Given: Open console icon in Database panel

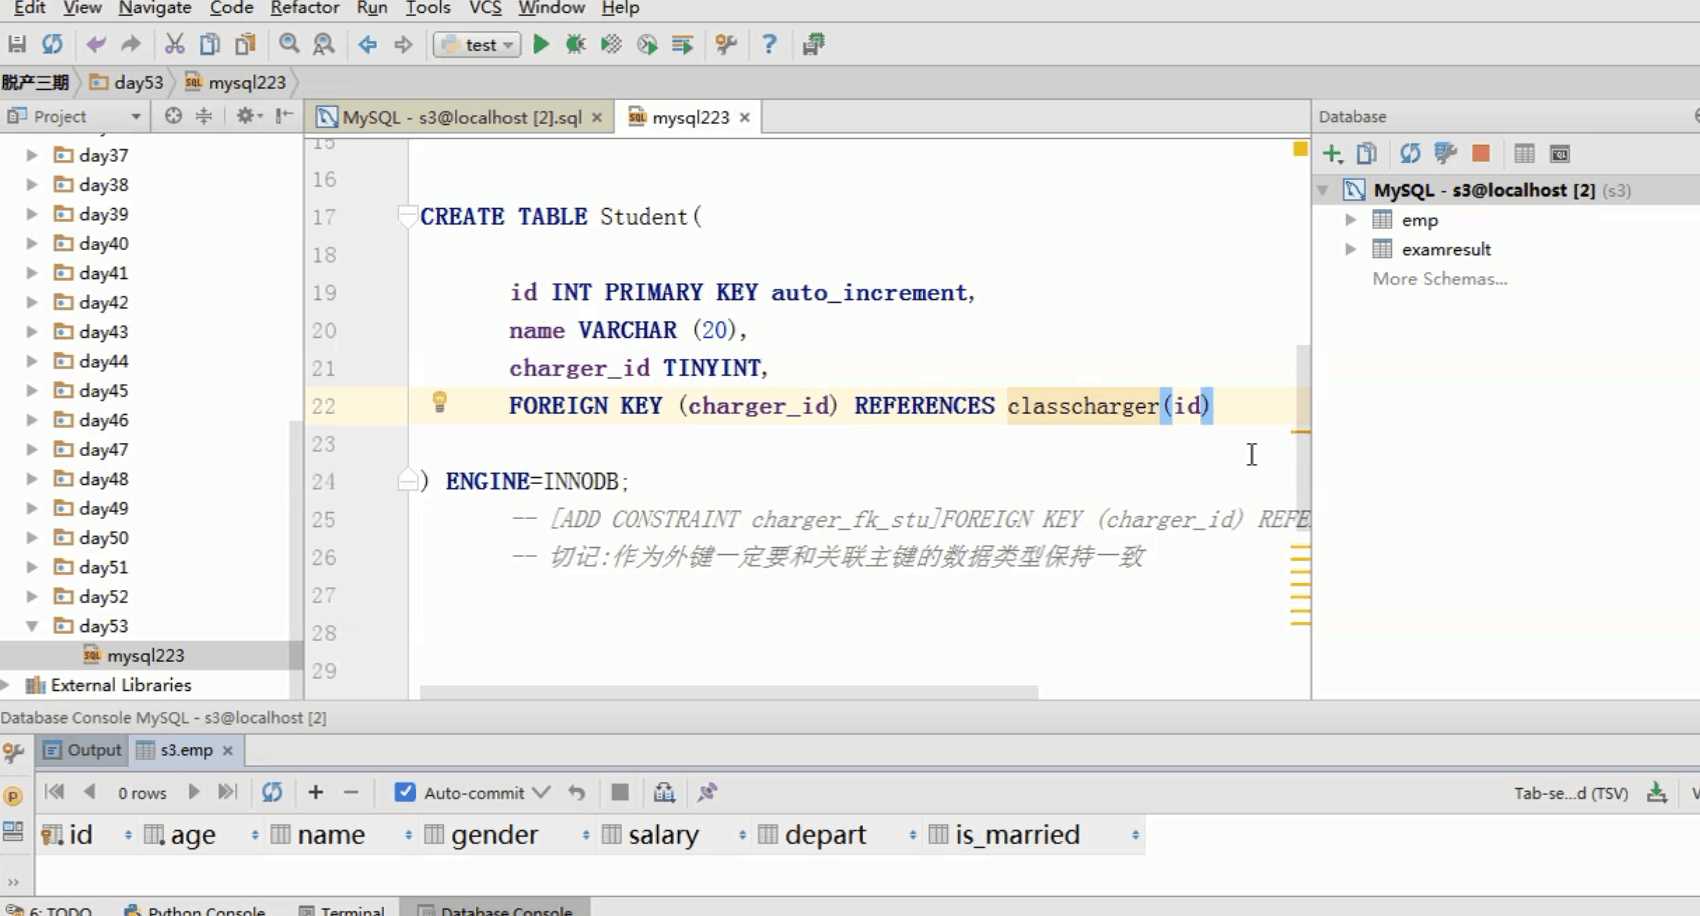Looking at the screenshot, I should [1560, 154].
